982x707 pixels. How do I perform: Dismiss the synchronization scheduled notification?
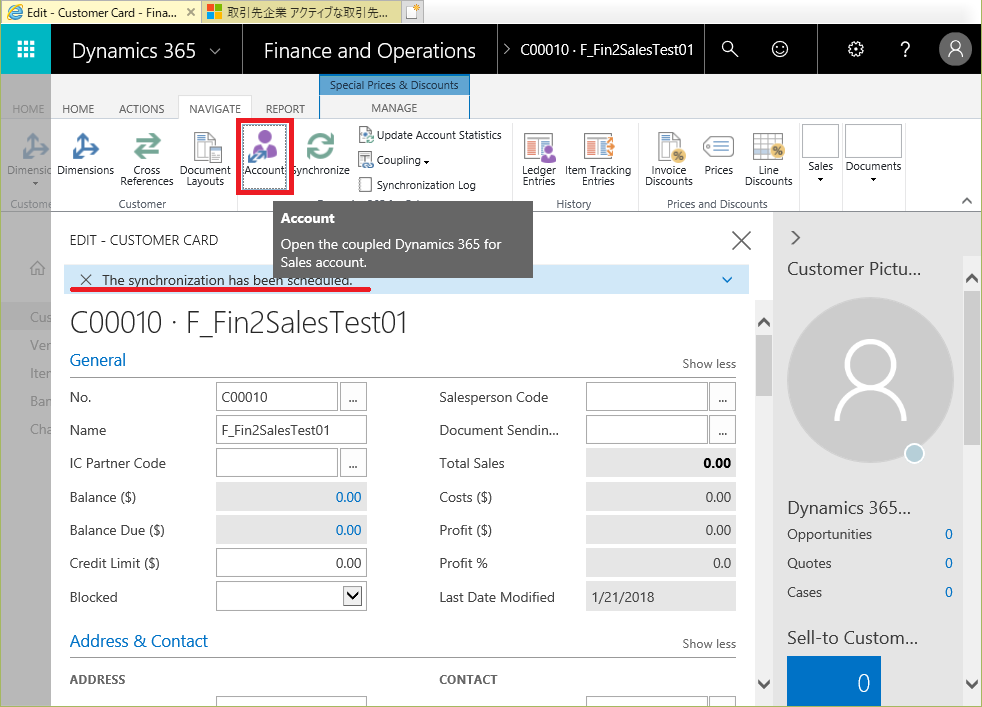pos(86,280)
